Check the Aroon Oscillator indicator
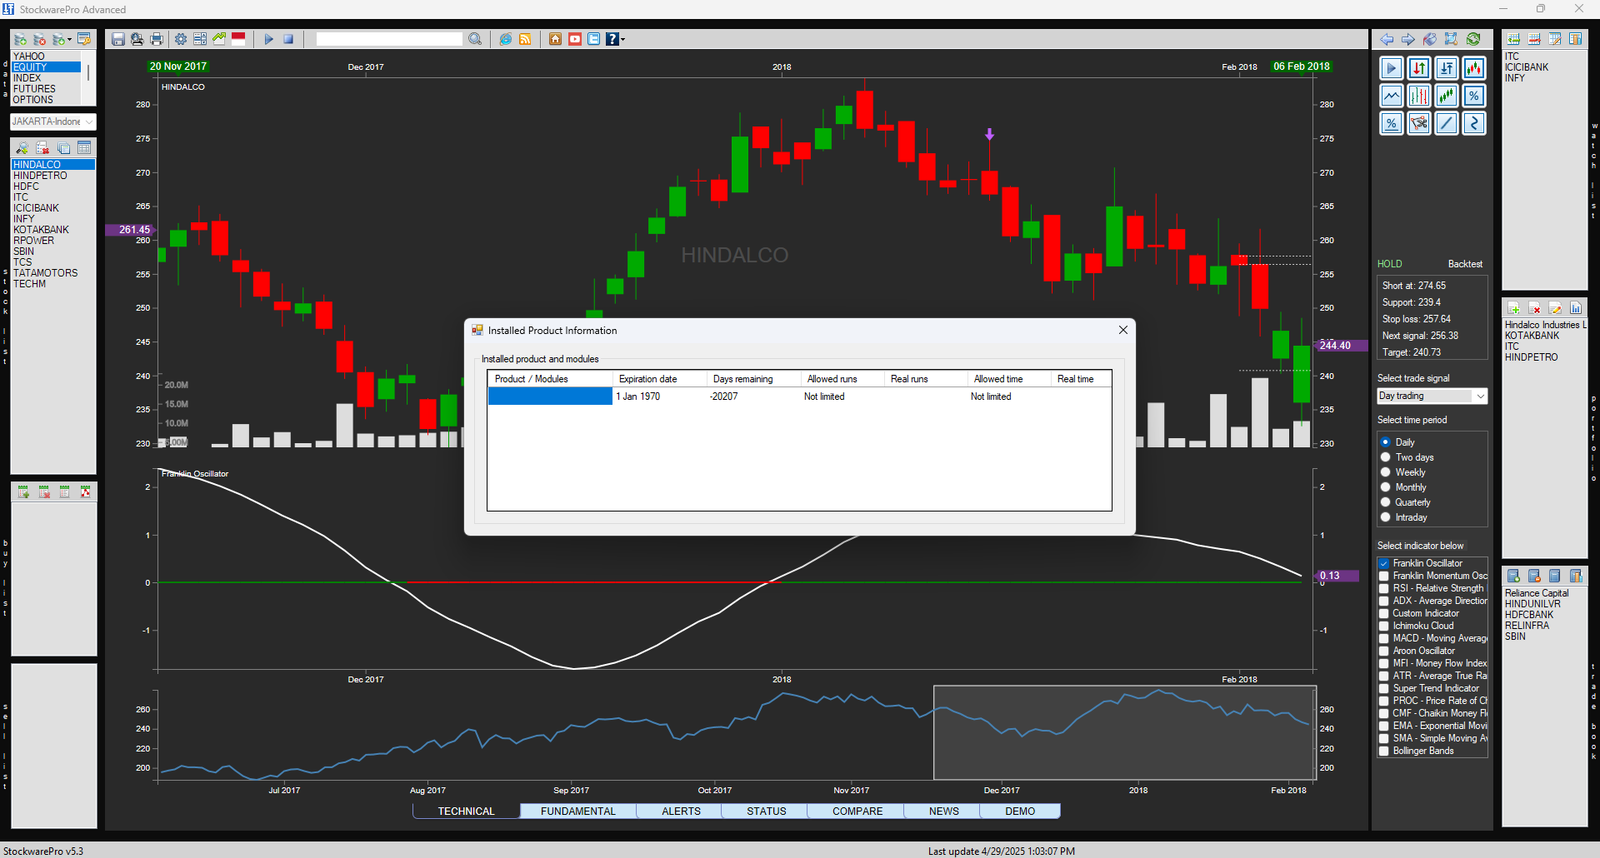 pyautogui.click(x=1384, y=651)
